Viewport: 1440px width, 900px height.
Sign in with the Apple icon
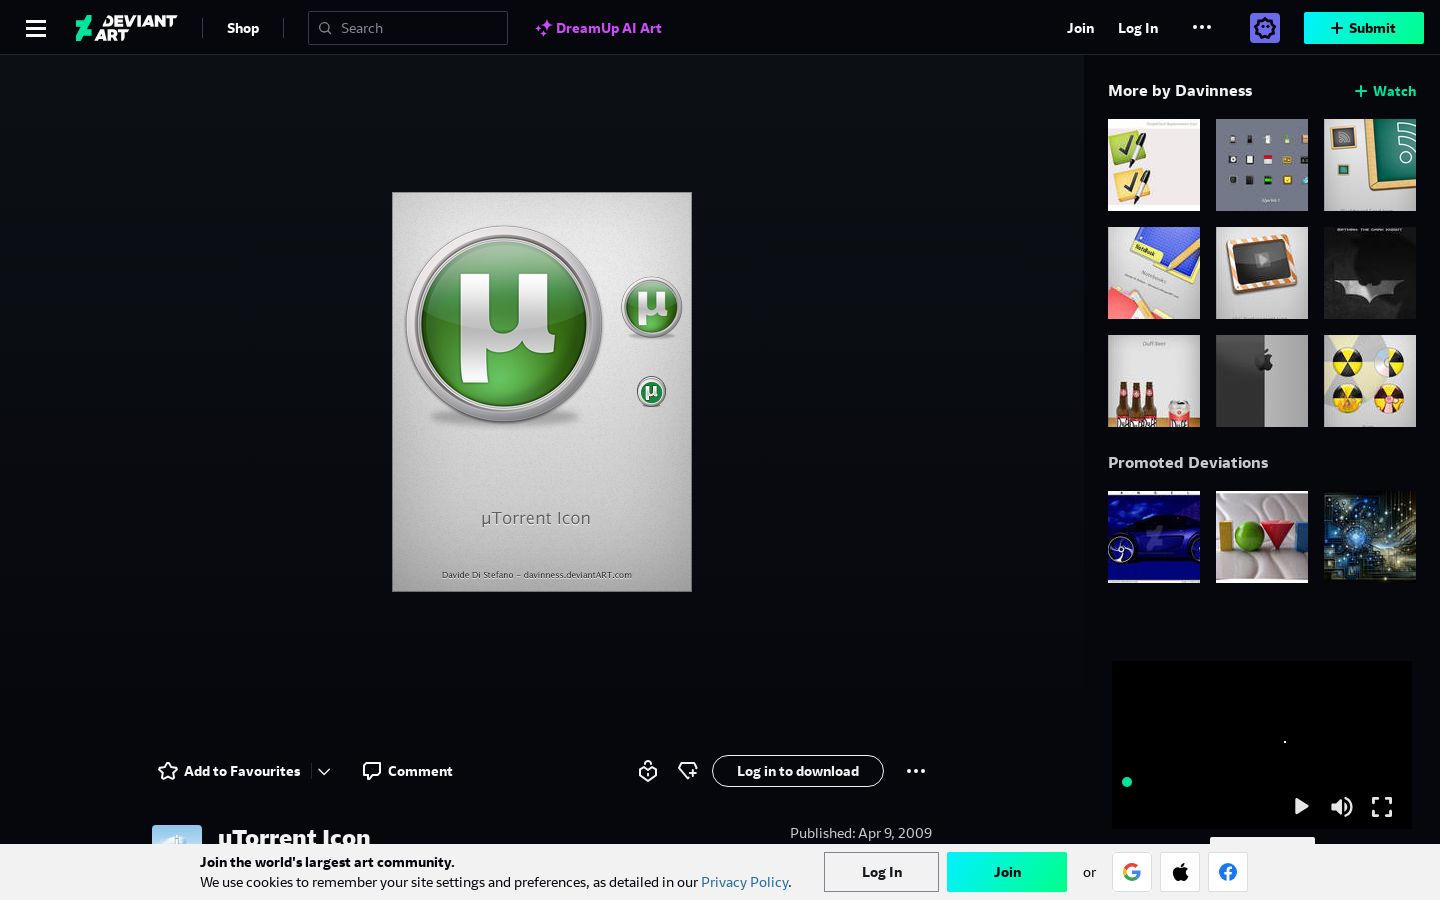pyautogui.click(x=1180, y=872)
